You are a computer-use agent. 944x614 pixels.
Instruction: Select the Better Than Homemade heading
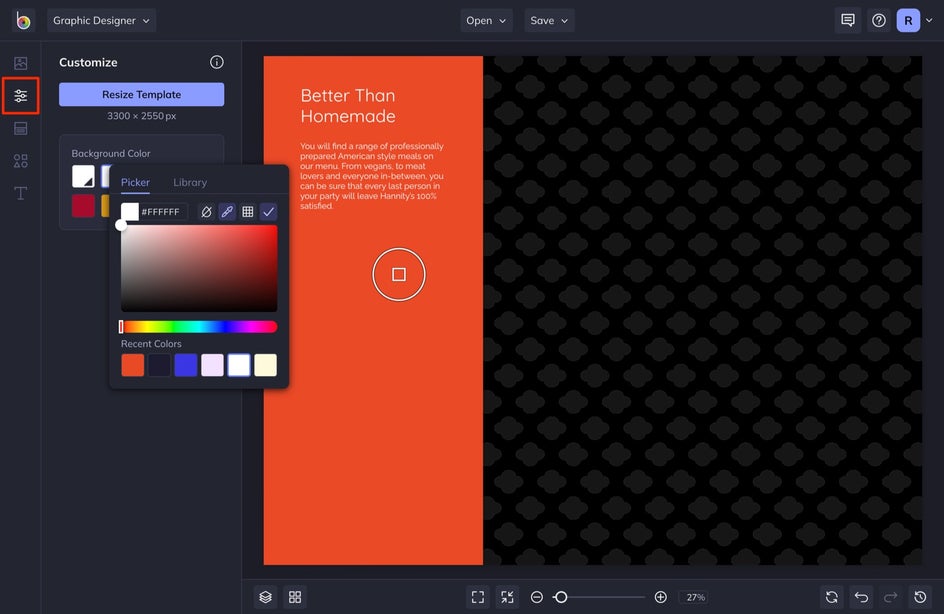click(x=348, y=106)
